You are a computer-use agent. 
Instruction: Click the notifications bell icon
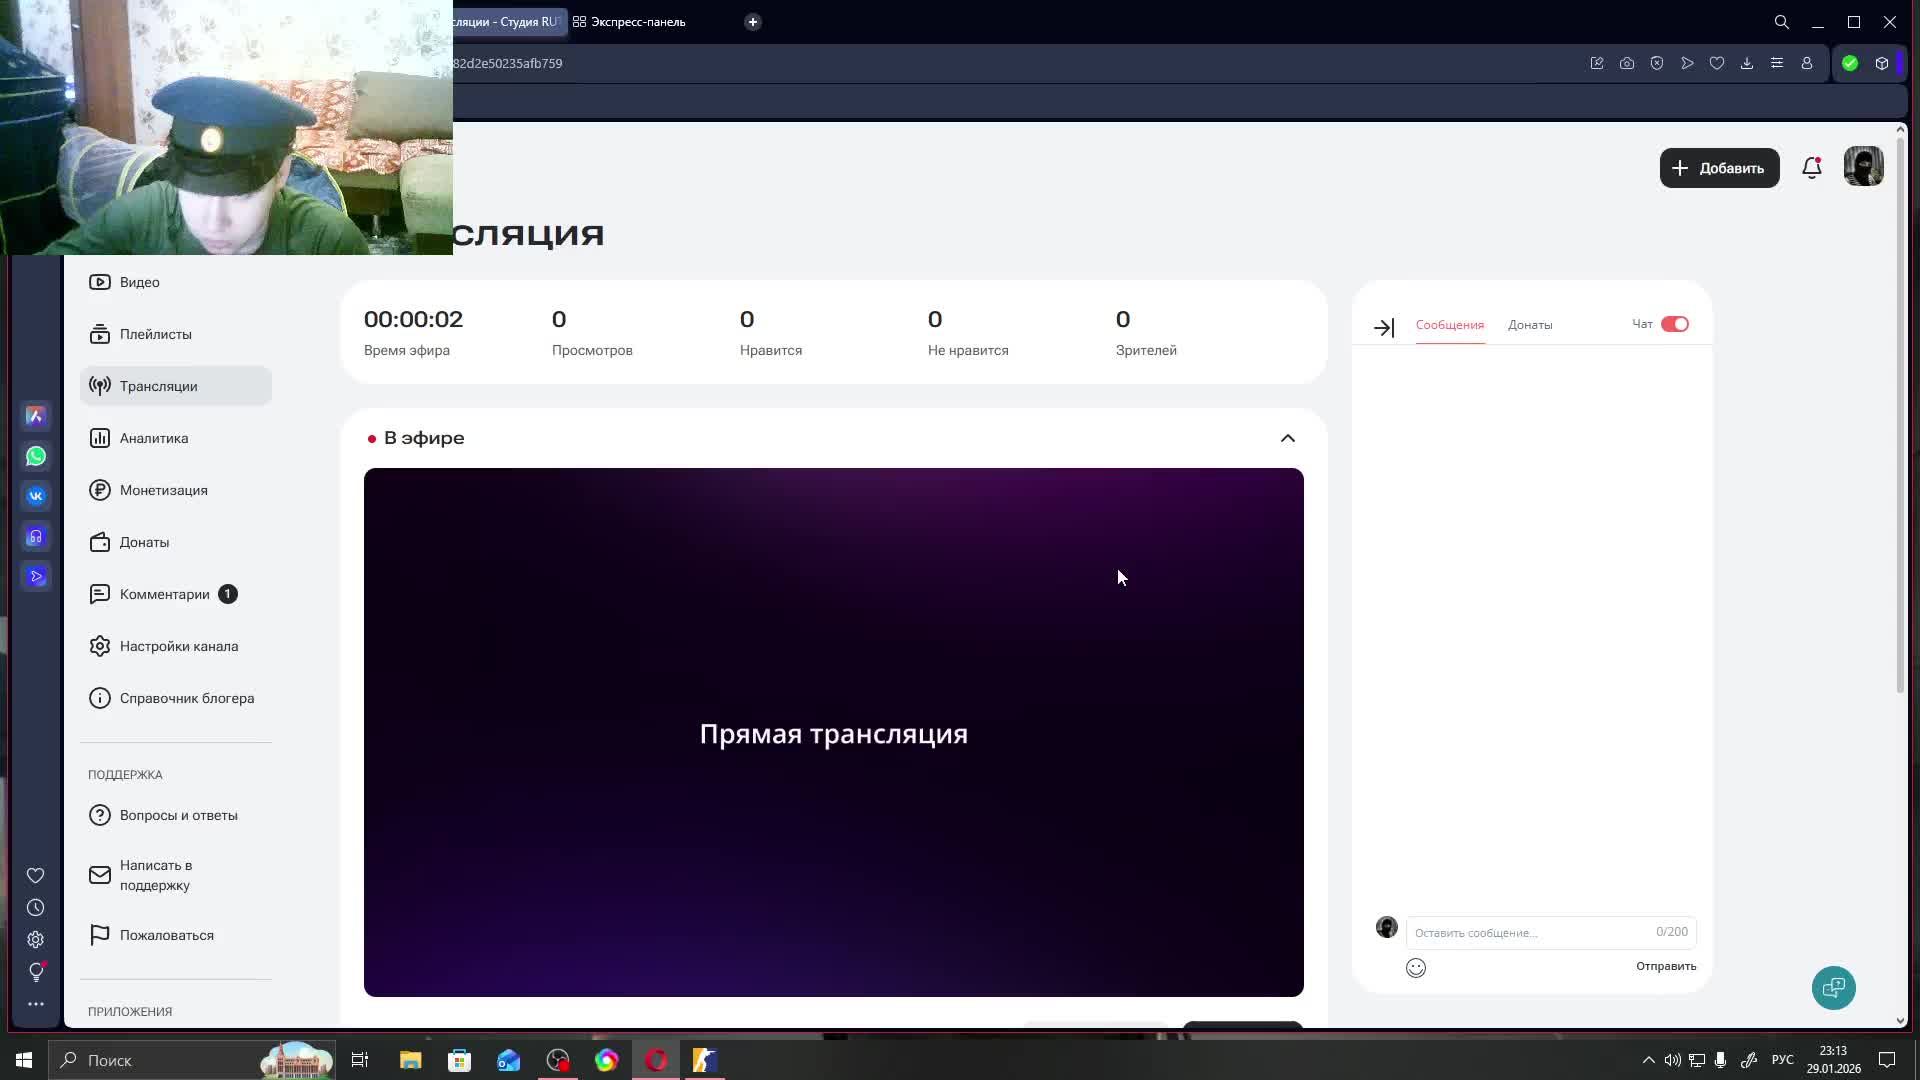[x=1811, y=168]
